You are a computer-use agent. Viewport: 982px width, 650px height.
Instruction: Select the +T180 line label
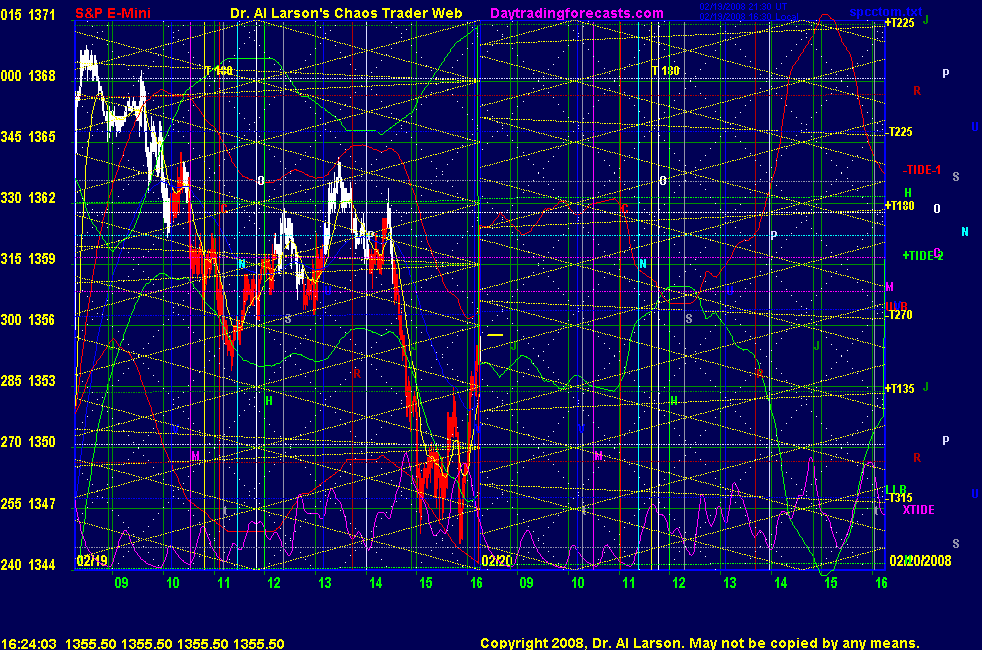point(899,205)
